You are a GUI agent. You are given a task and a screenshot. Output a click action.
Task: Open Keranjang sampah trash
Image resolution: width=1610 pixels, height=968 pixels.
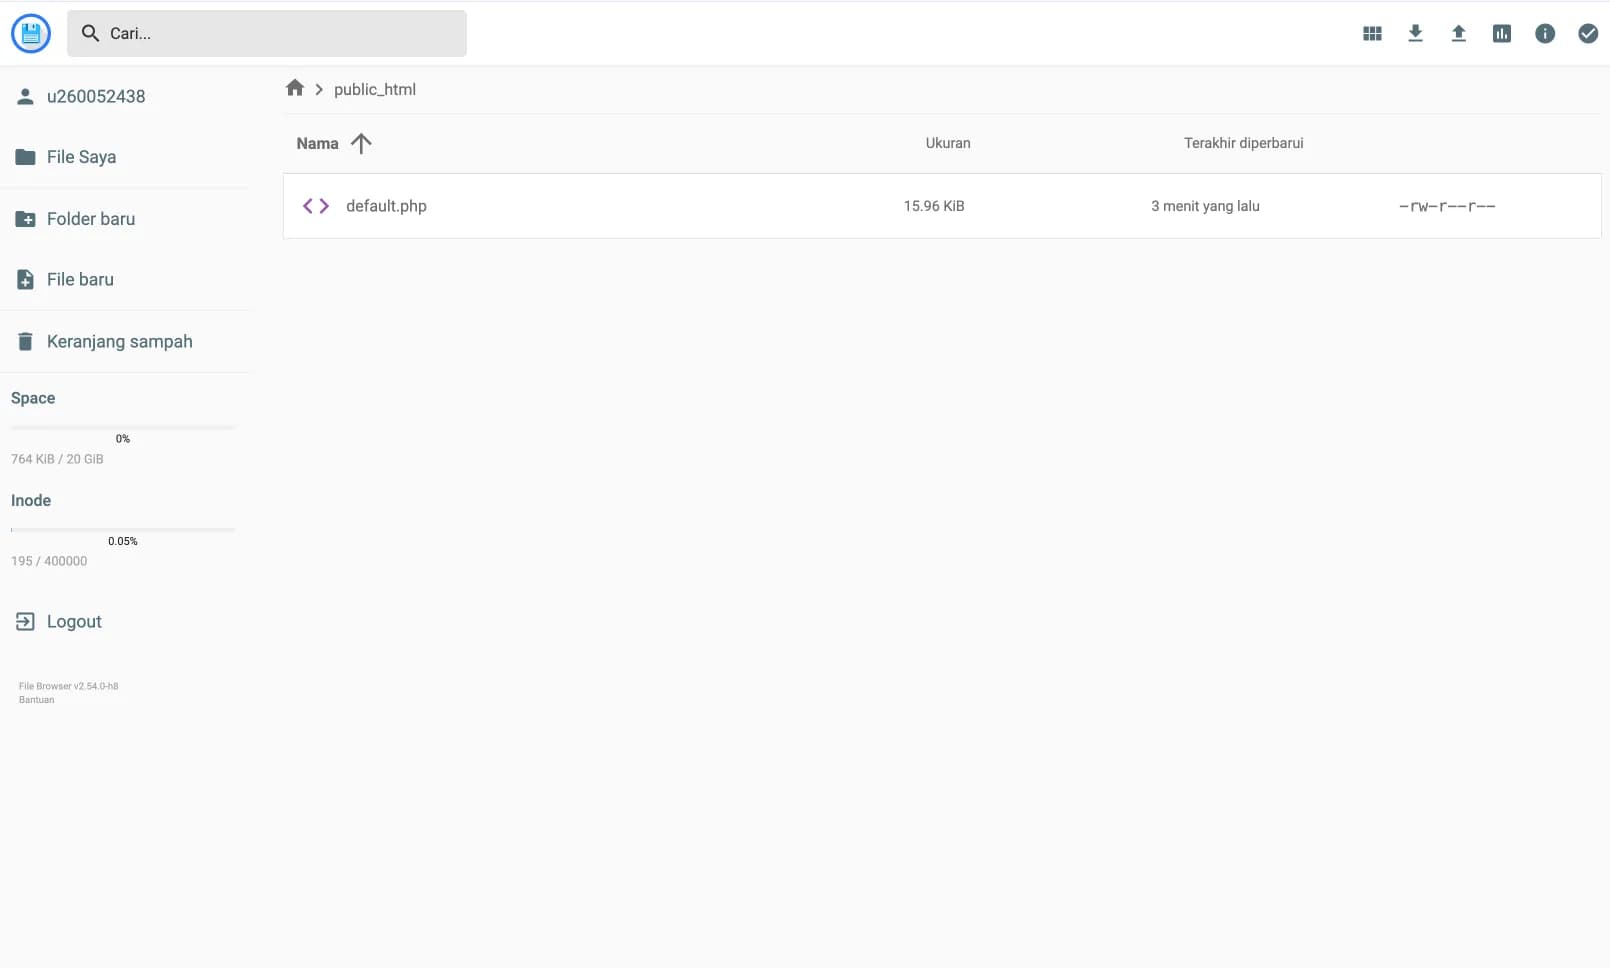pos(119,342)
